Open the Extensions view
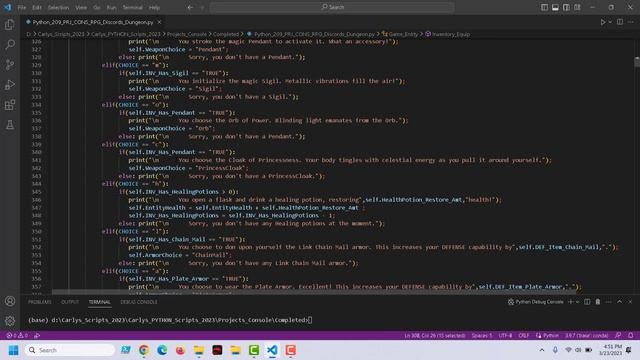The height and width of the screenshot is (360, 640). 10,105
